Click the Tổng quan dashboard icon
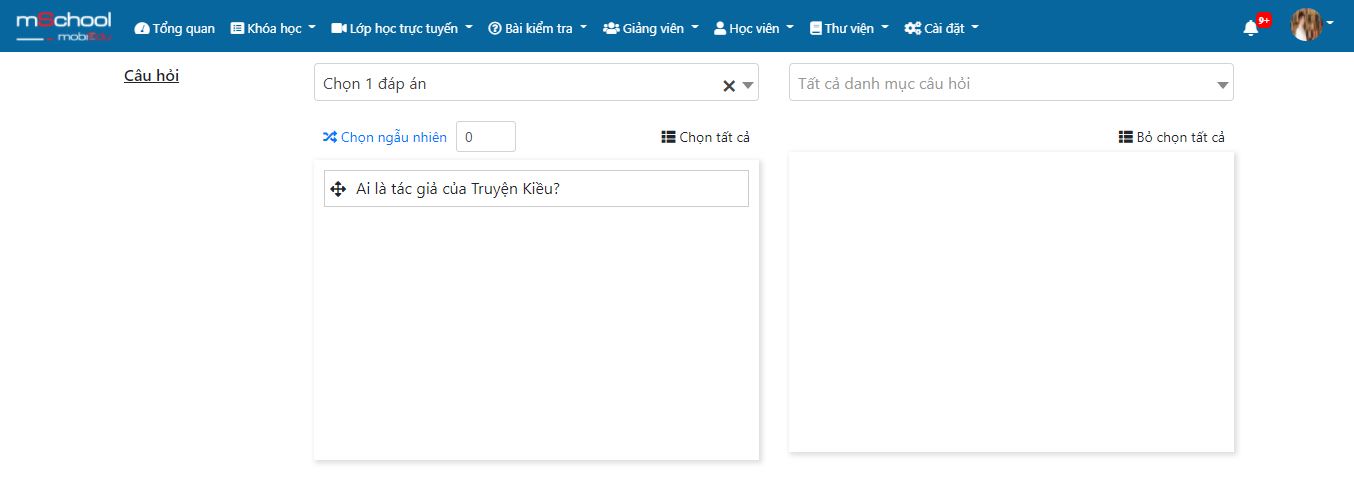The height and width of the screenshot is (480, 1354). [141, 28]
